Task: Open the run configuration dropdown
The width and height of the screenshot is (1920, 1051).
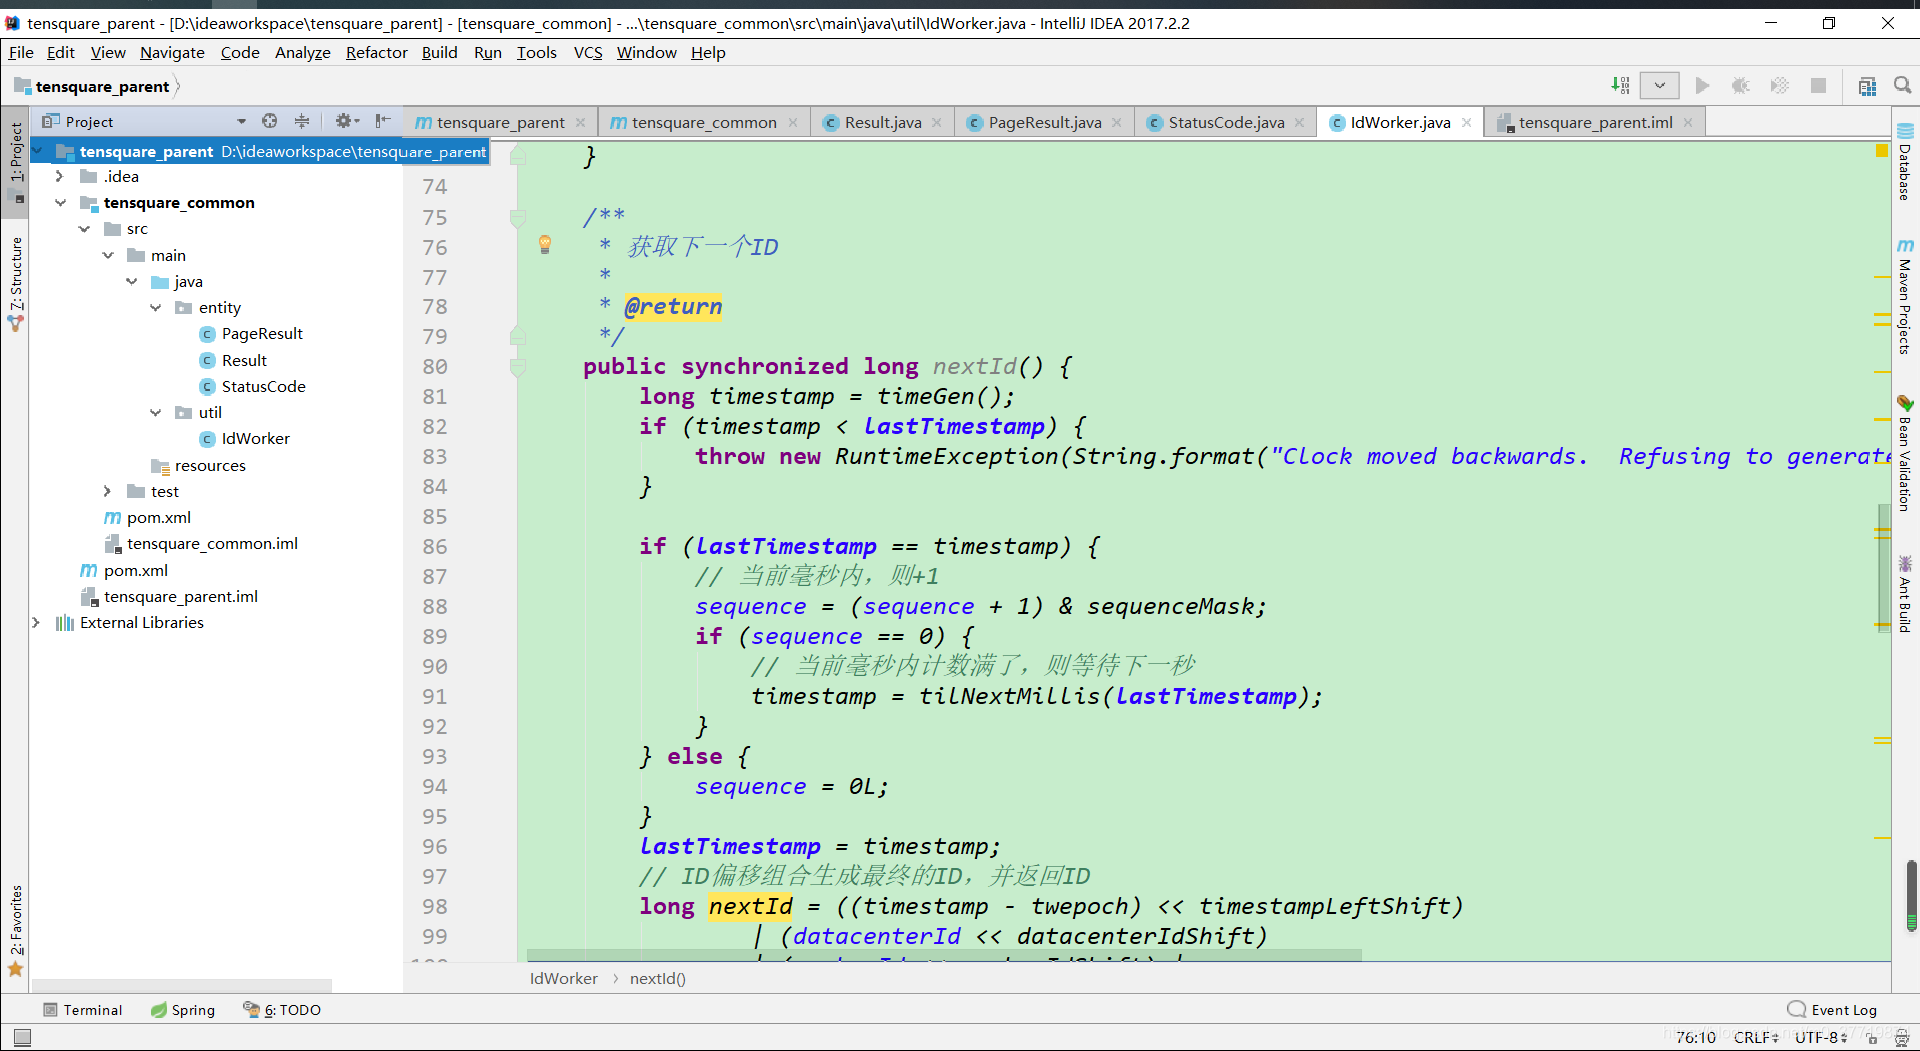Action: (1660, 86)
